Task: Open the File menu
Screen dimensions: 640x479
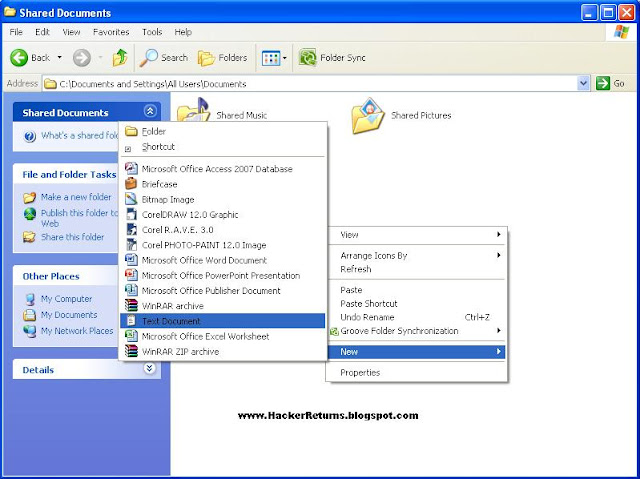Action: tap(16, 32)
